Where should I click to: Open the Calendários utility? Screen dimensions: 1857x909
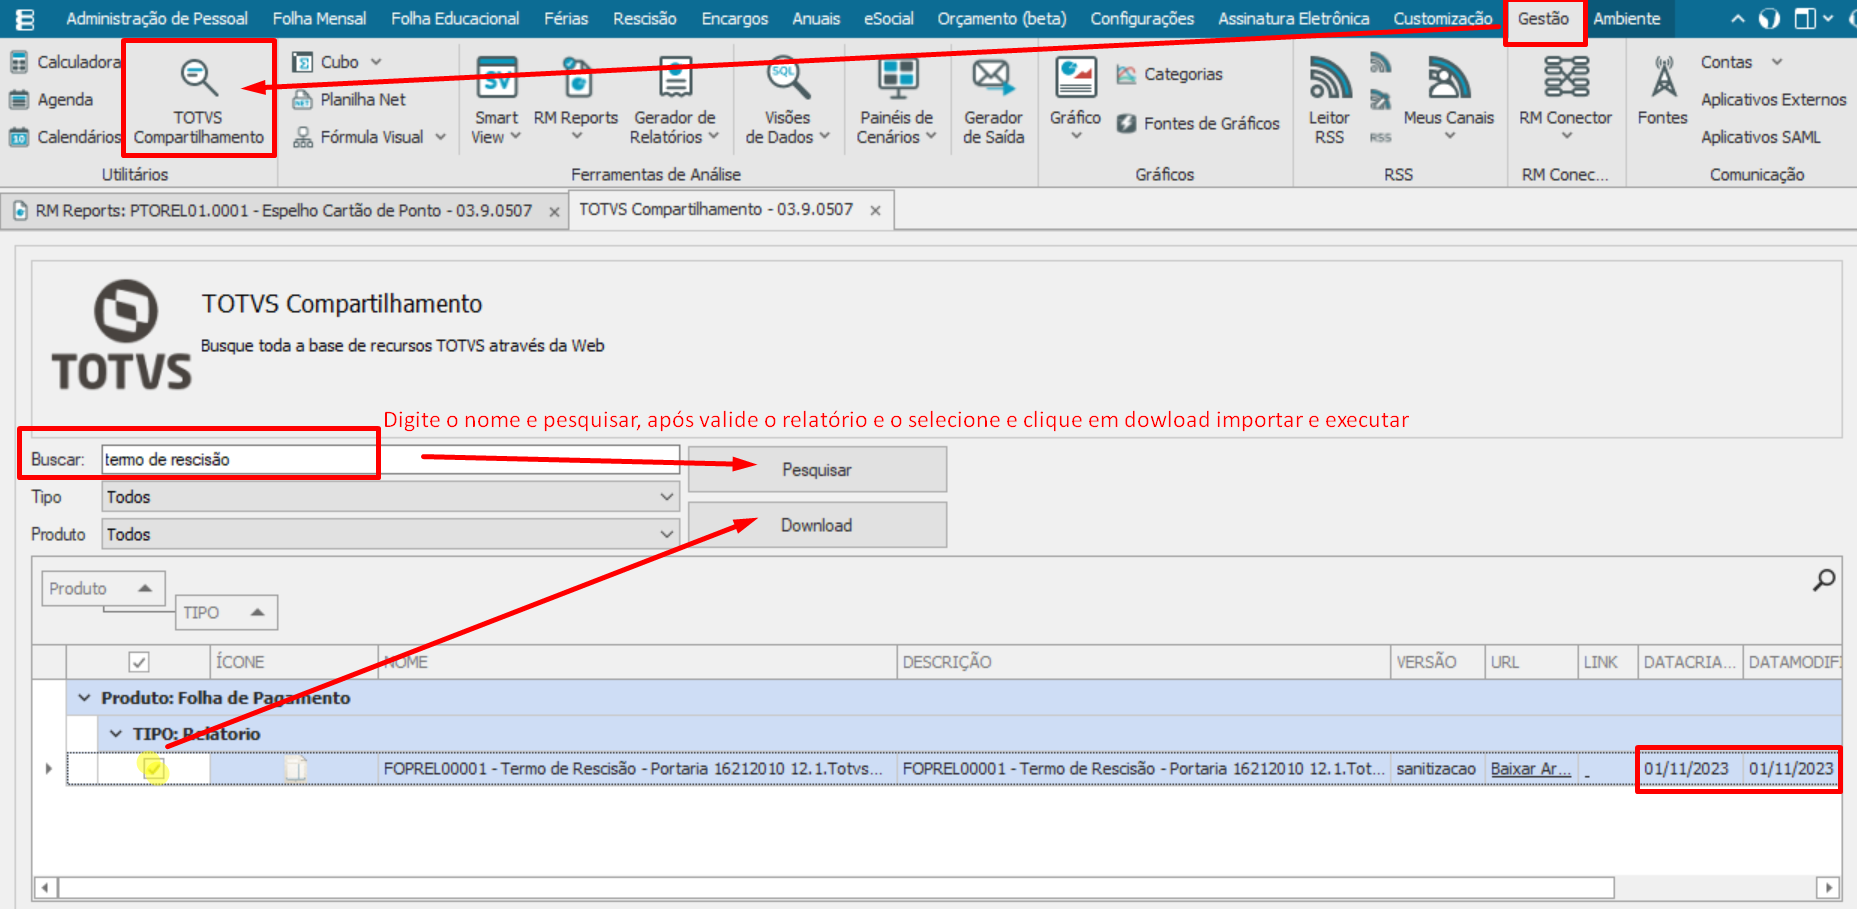tap(65, 137)
